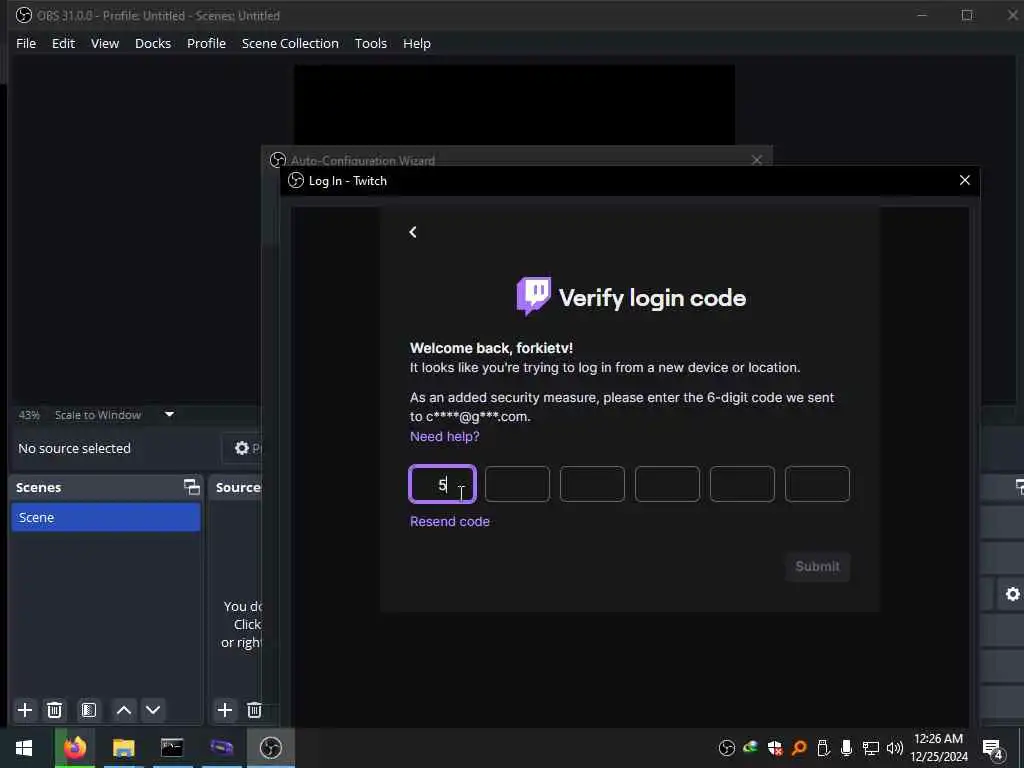Select the Scene item in Scenes list
The image size is (1024, 768).
[x=106, y=517]
